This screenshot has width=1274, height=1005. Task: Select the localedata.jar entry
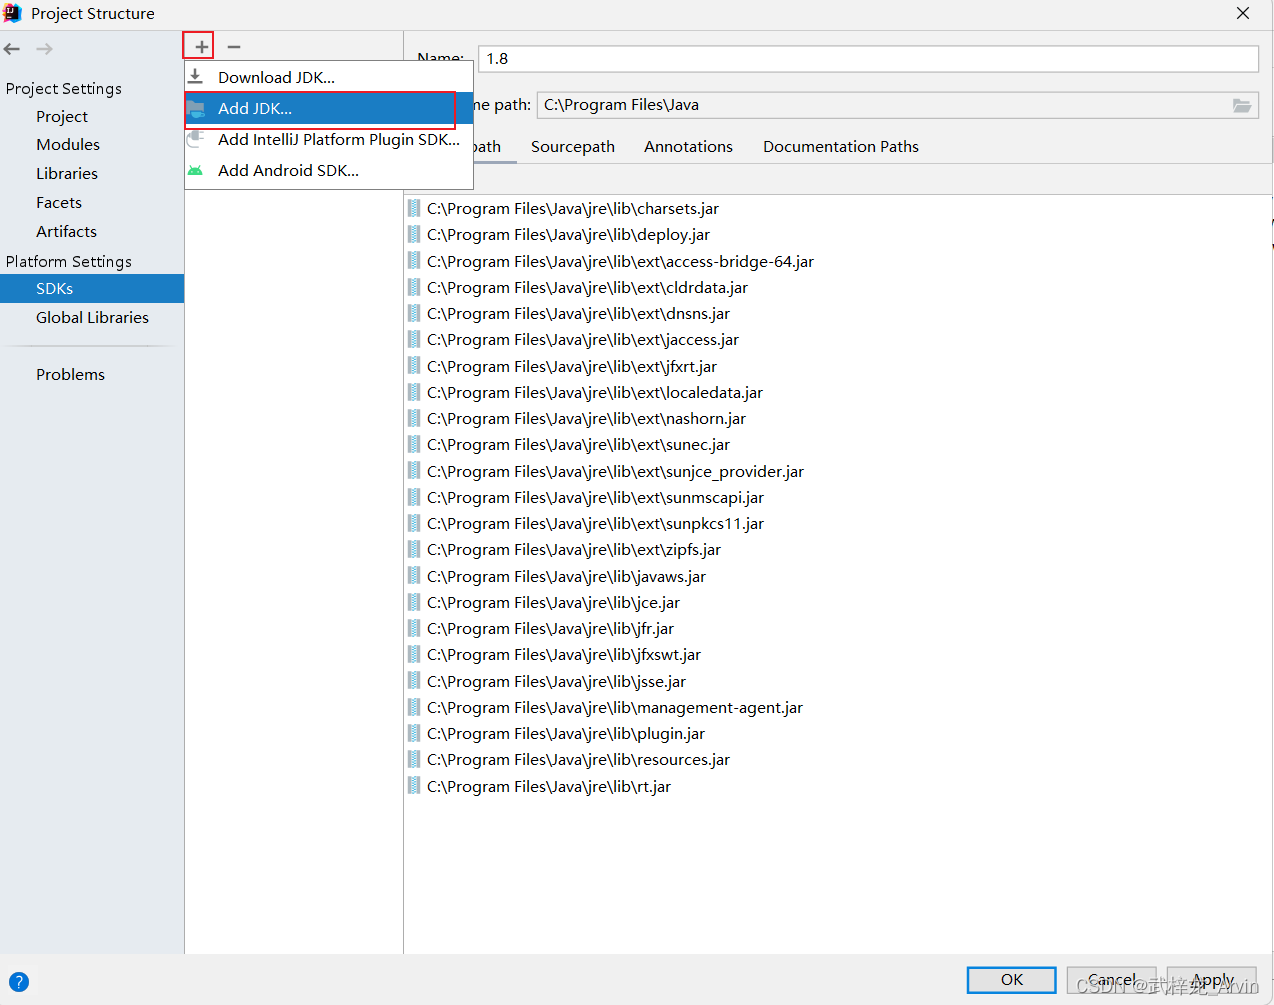pos(595,392)
